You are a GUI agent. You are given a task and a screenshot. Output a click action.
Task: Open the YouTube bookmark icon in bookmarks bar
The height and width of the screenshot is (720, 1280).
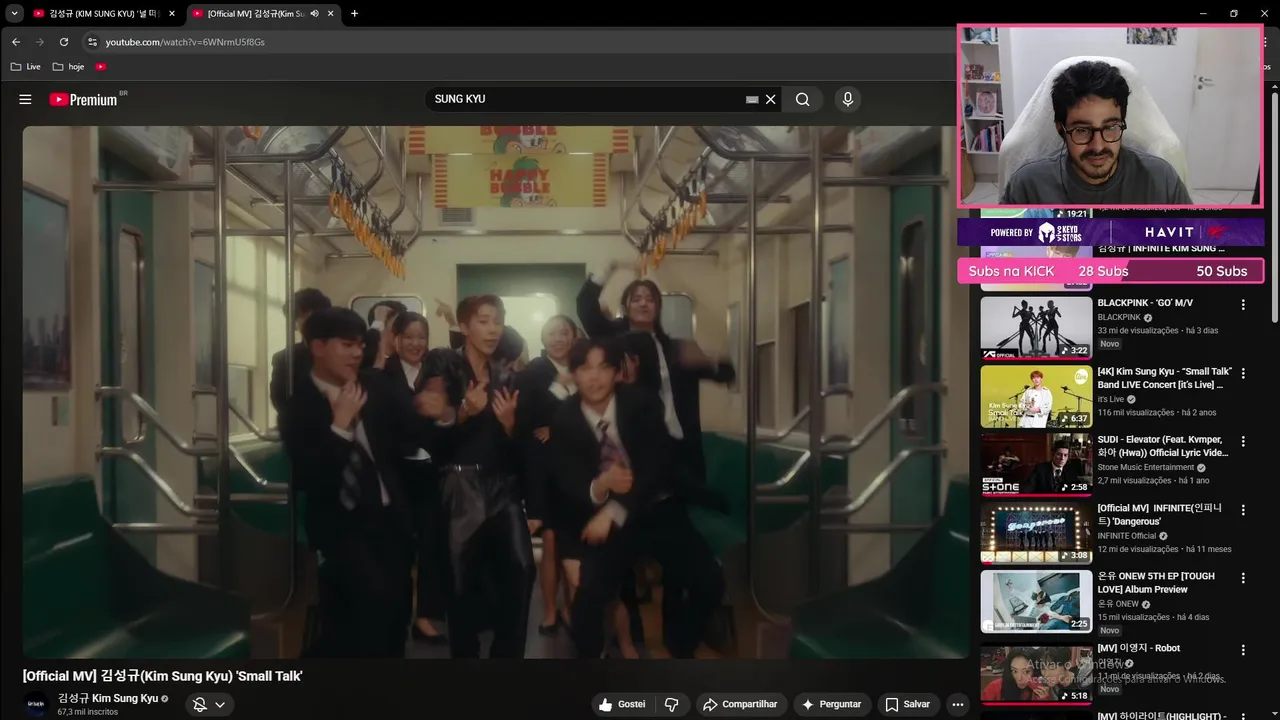coord(101,66)
